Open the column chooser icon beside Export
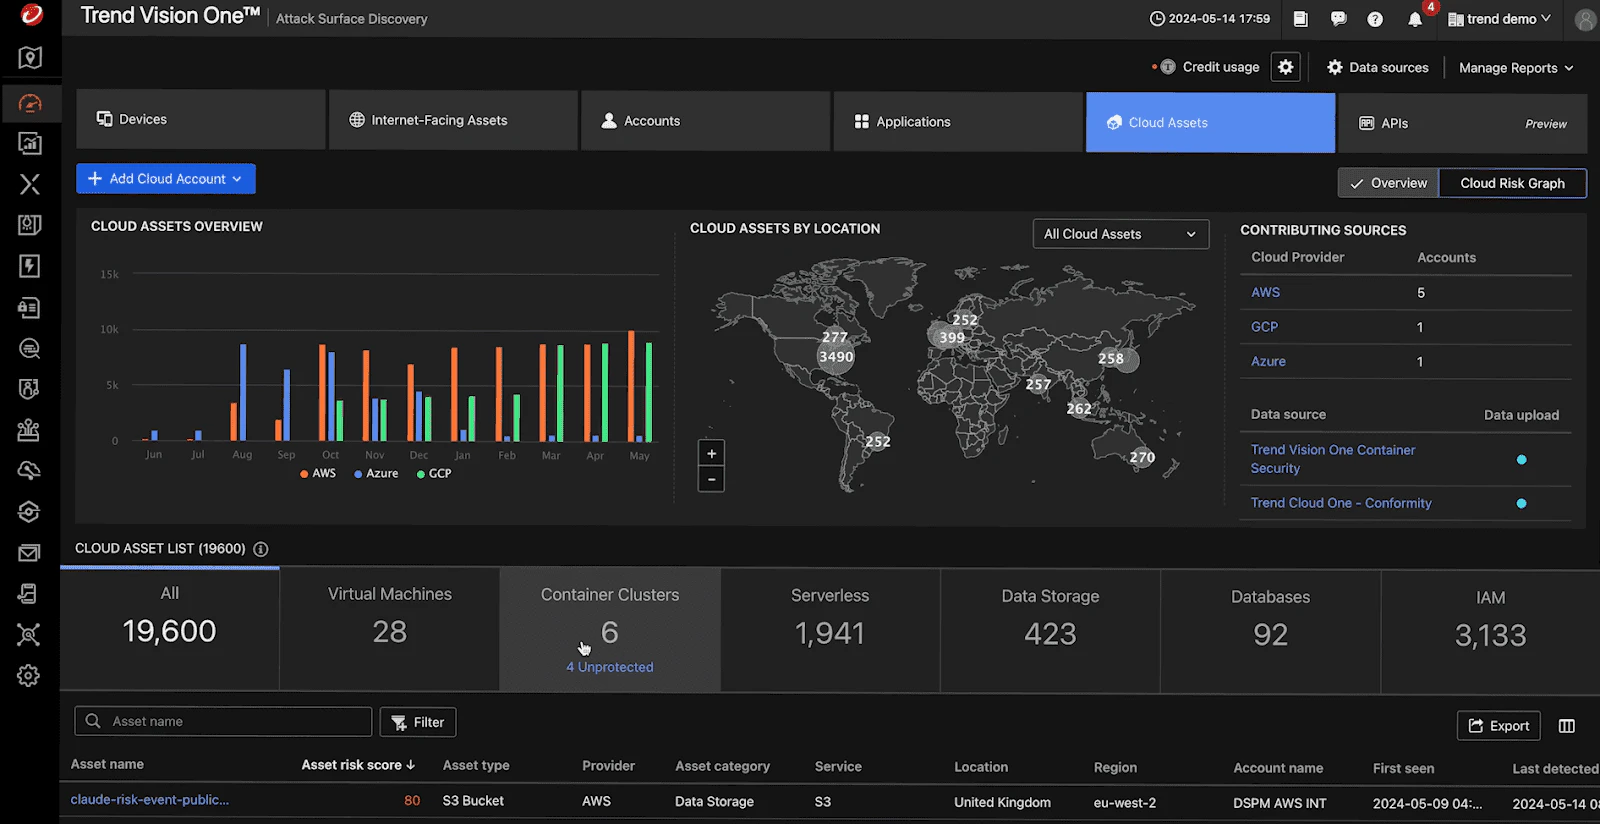Screen dimensions: 1600x824 pyautogui.click(x=1567, y=726)
